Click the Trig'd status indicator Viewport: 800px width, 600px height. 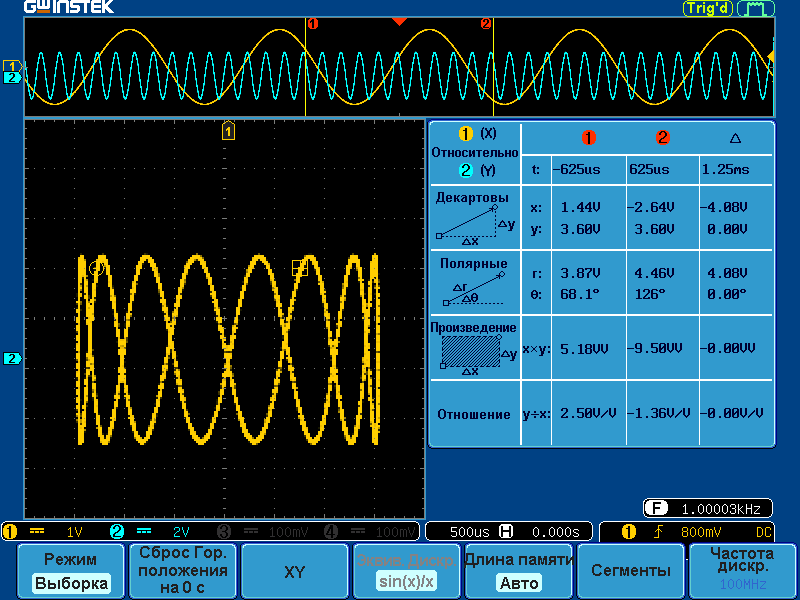[x=707, y=9]
